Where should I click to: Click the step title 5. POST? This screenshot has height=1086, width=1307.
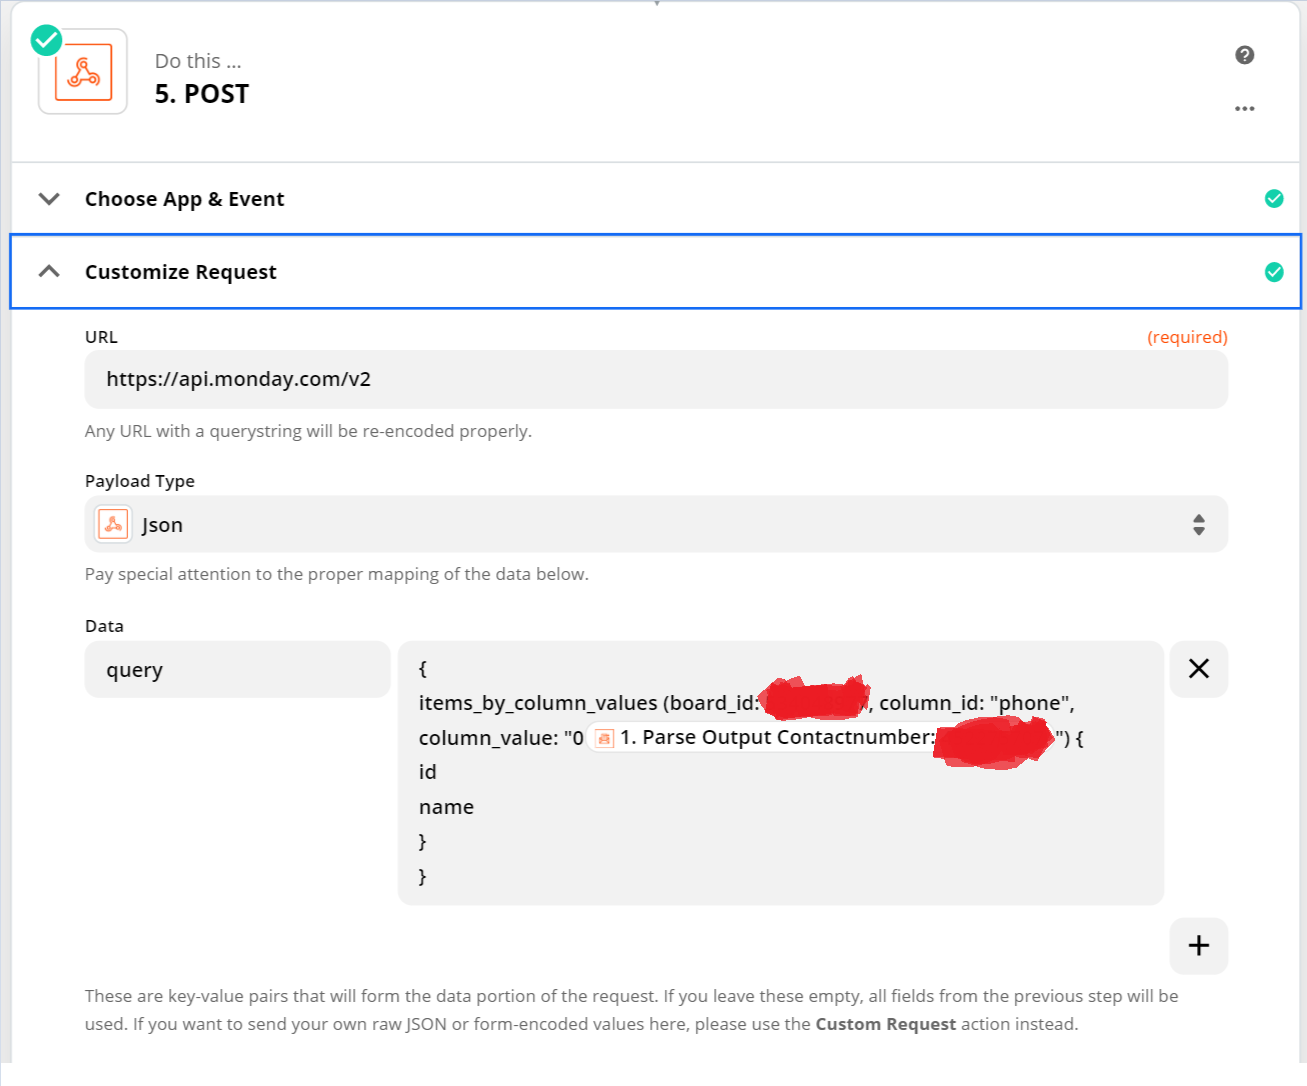point(202,94)
